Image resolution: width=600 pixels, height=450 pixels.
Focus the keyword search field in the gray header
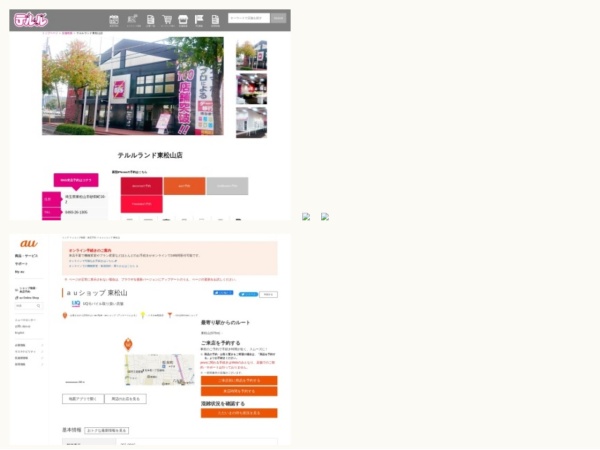[x=249, y=18]
